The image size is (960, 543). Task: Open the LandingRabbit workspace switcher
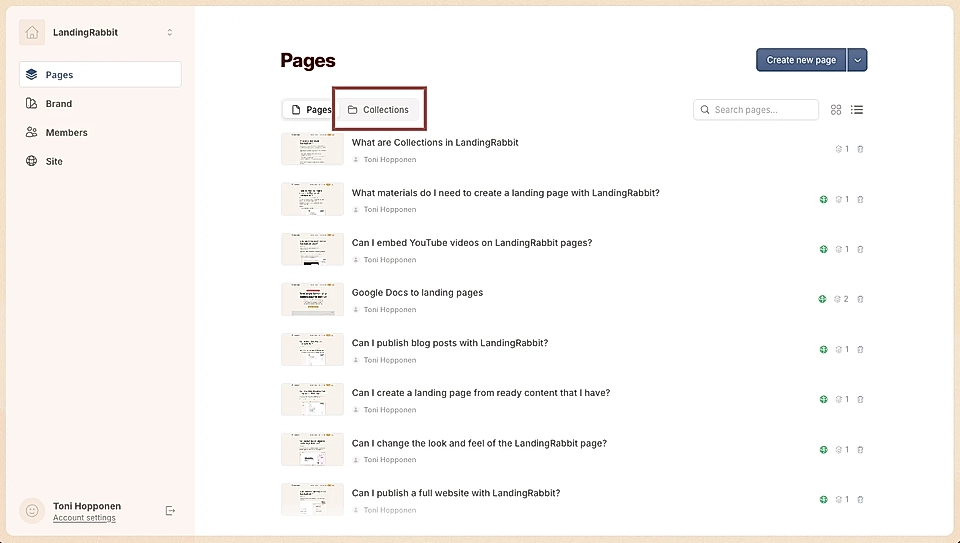(170, 32)
